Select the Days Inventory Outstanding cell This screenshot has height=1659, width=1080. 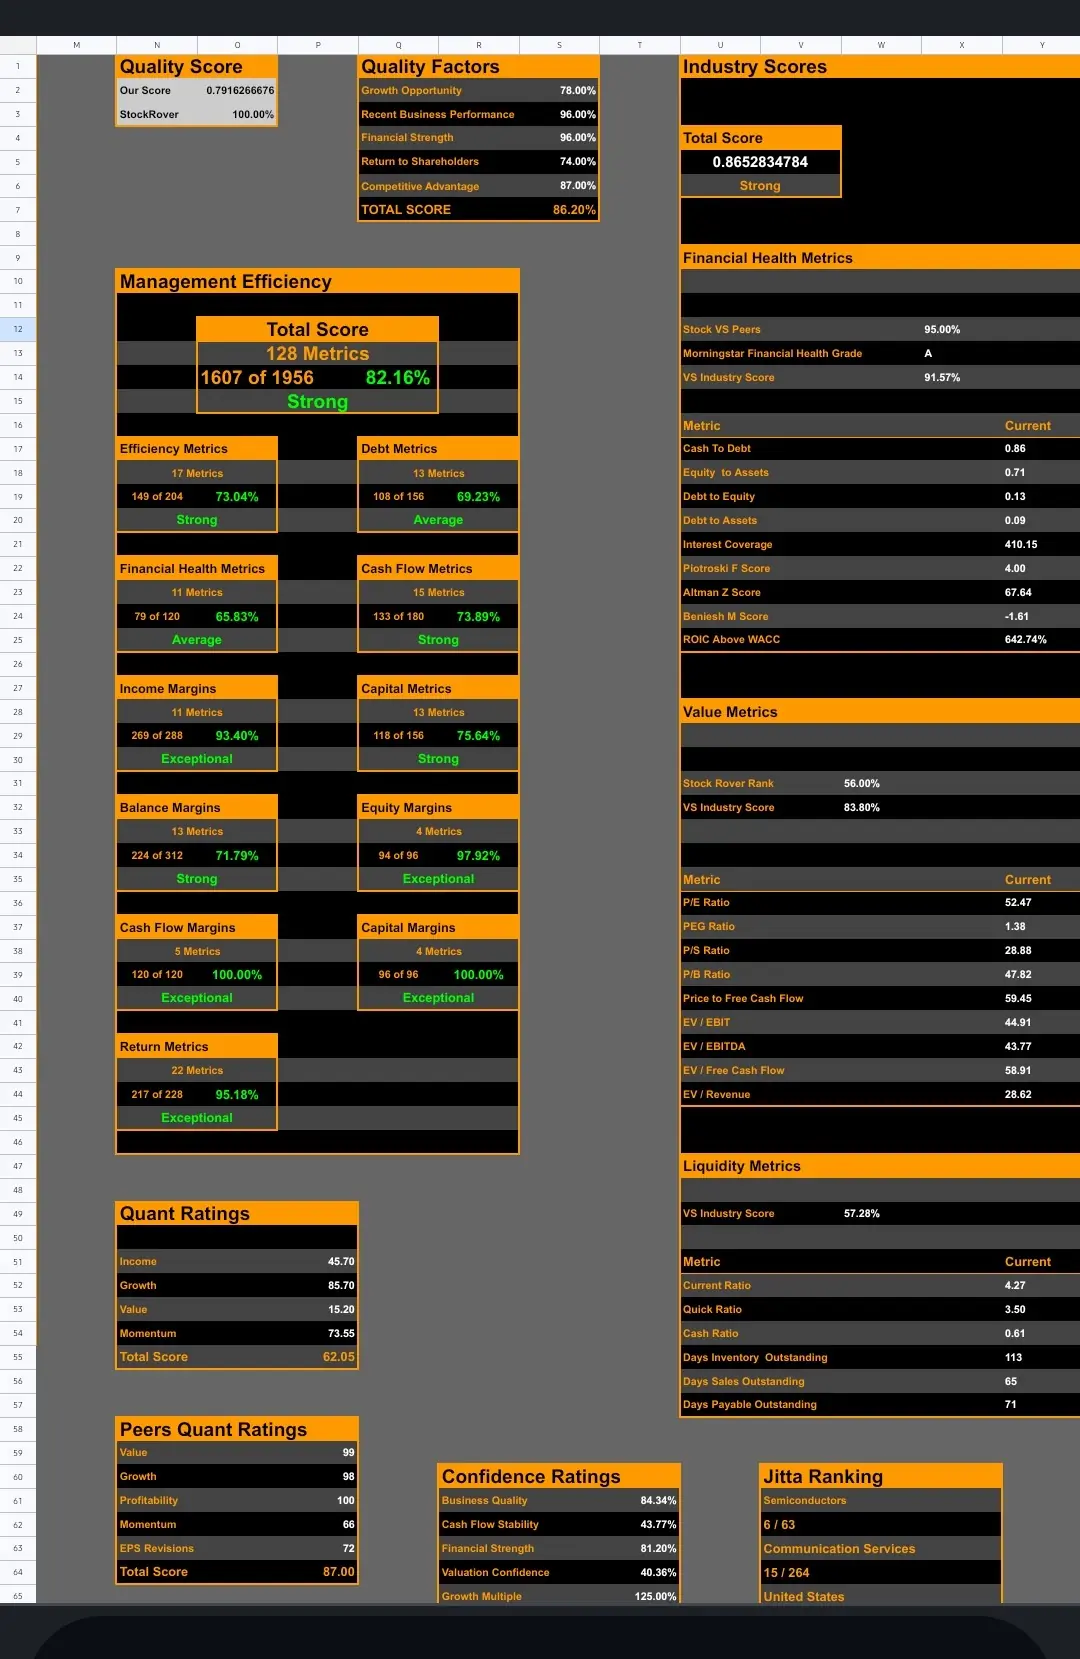click(x=755, y=1358)
